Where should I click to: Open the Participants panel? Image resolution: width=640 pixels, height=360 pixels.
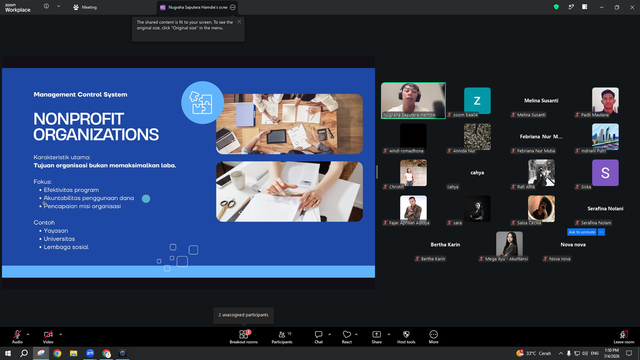click(282, 337)
